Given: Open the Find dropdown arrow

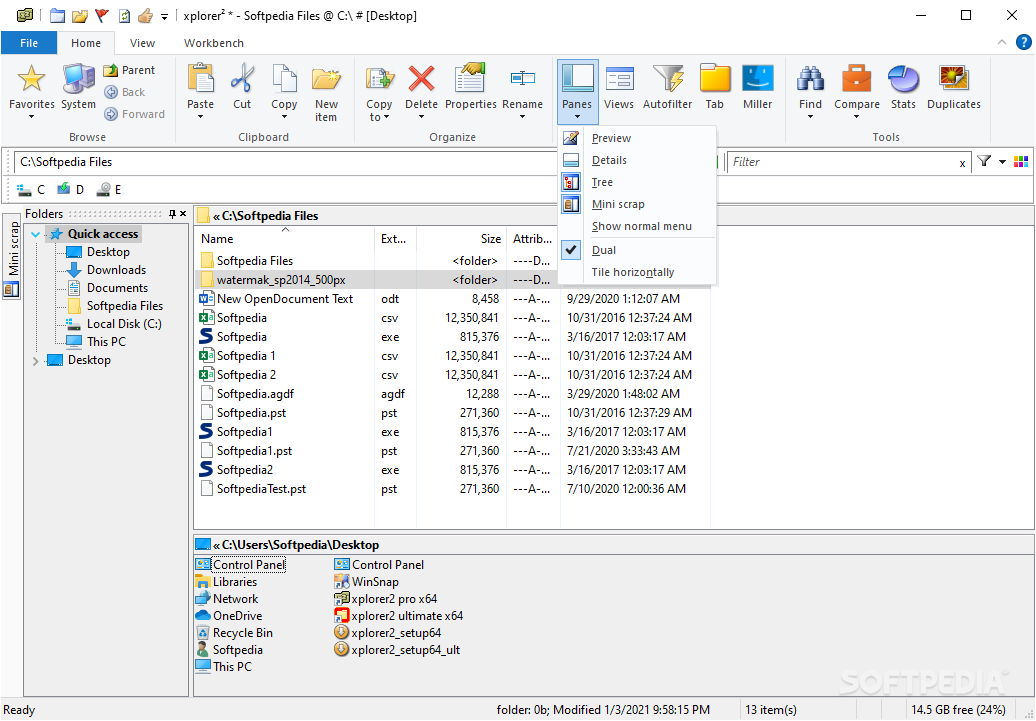Looking at the screenshot, I should pos(810,118).
